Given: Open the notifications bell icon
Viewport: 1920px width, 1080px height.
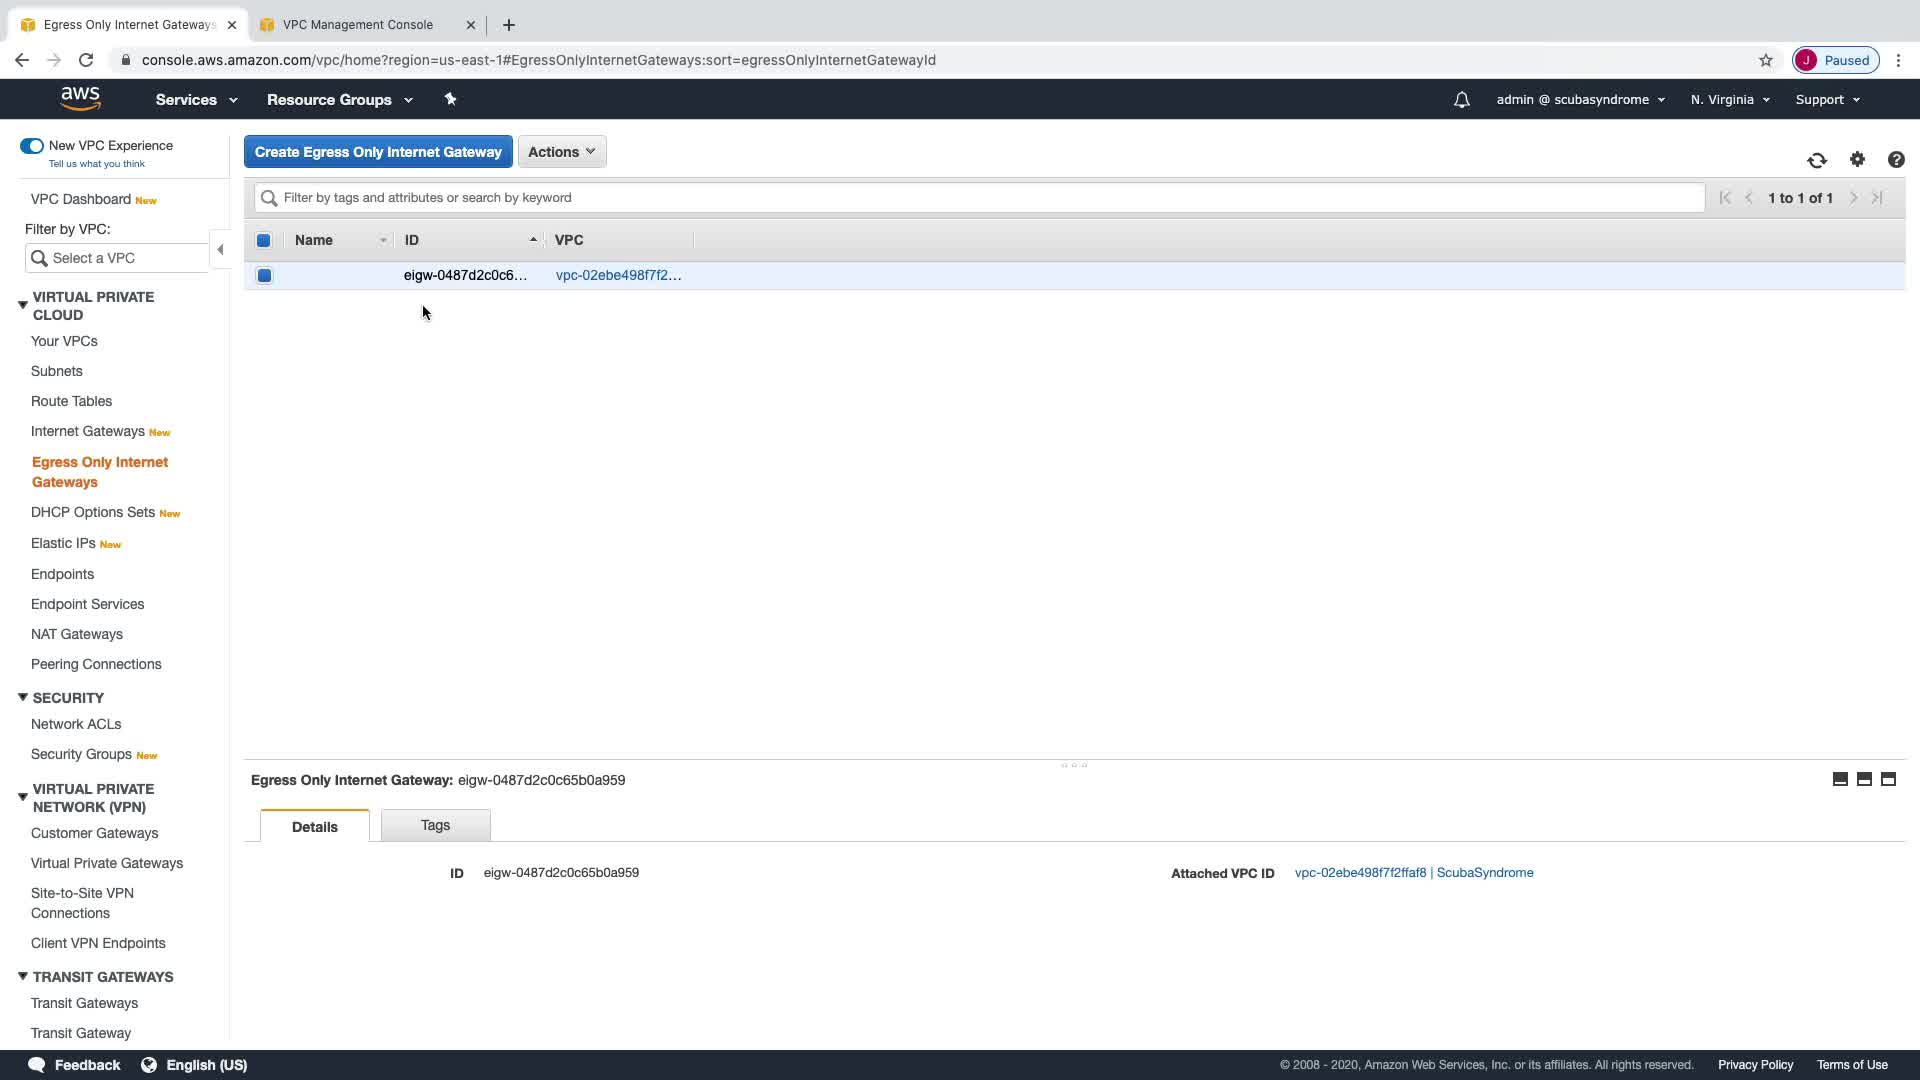Looking at the screenshot, I should click(1461, 100).
